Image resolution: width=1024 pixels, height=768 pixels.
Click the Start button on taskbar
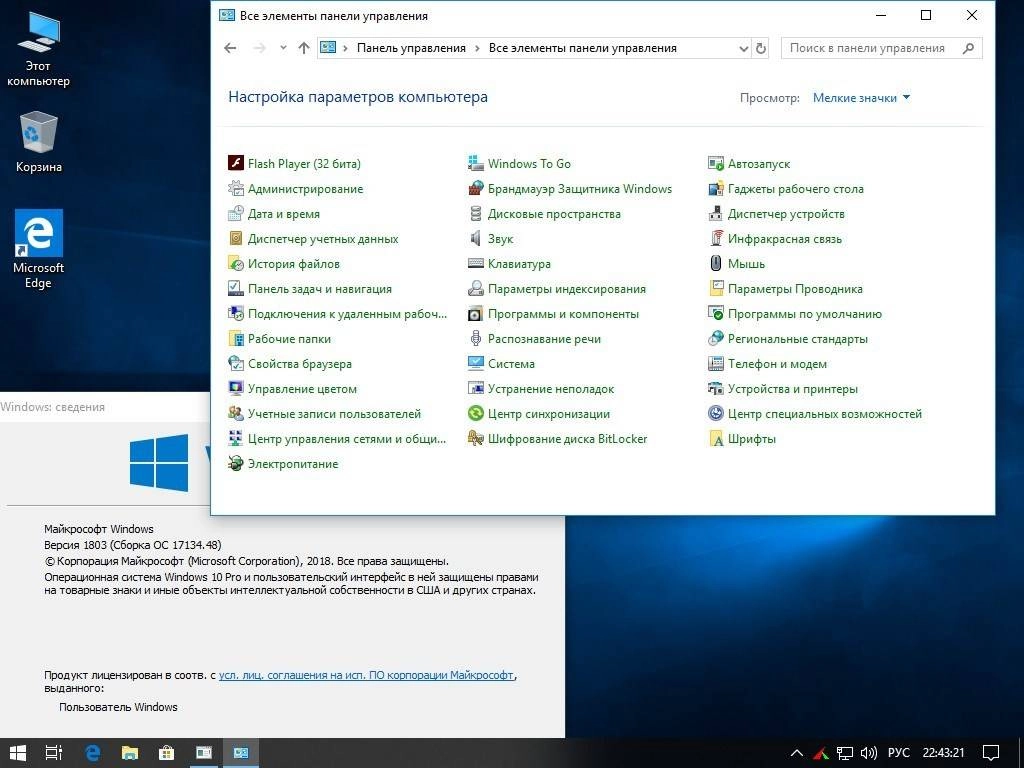coord(18,753)
